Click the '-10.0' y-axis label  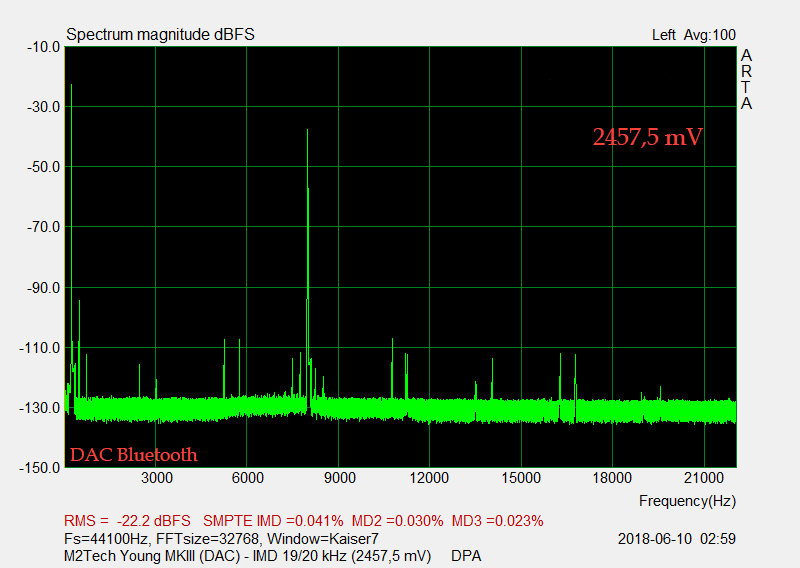click(x=43, y=47)
